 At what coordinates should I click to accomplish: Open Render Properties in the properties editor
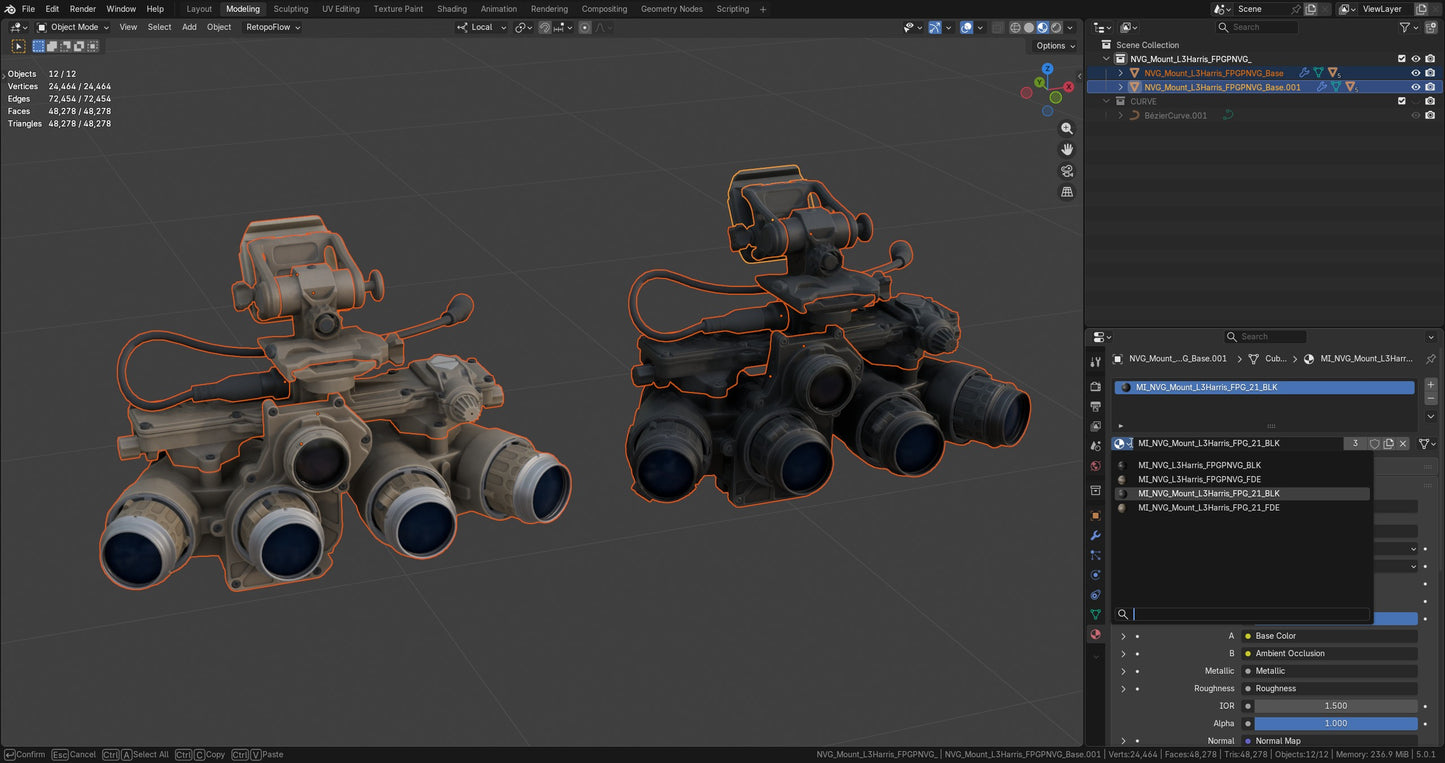coord(1095,387)
